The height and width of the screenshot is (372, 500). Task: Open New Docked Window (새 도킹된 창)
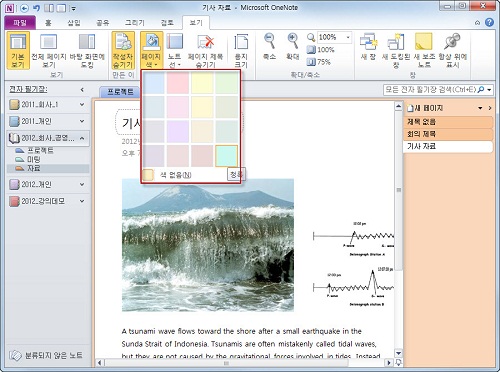pos(396,50)
